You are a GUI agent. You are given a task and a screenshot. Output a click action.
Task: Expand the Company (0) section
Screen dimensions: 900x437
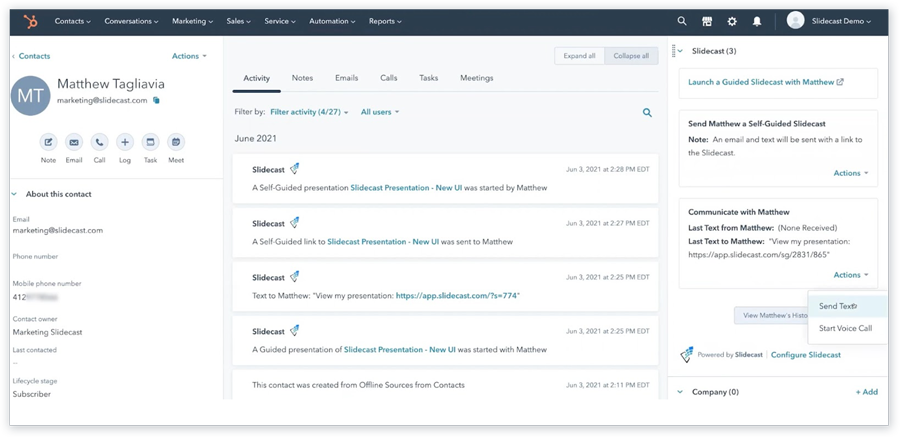point(681,392)
